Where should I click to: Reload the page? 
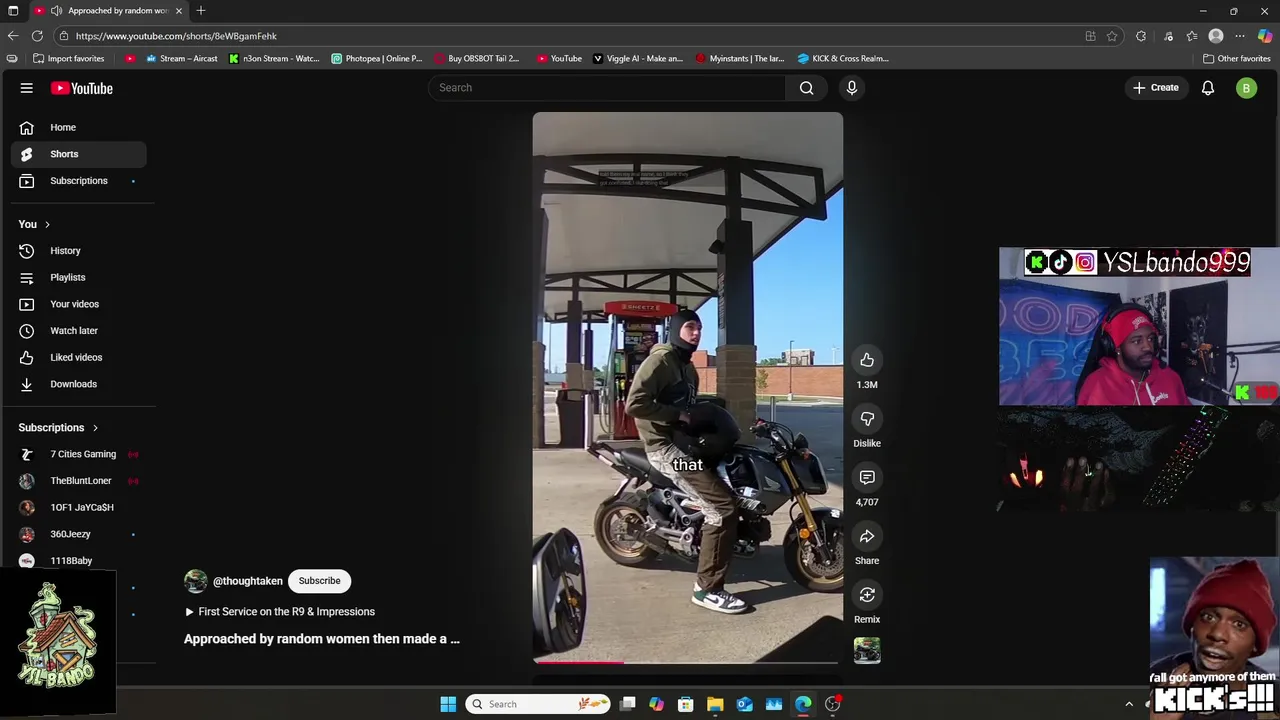[x=37, y=36]
